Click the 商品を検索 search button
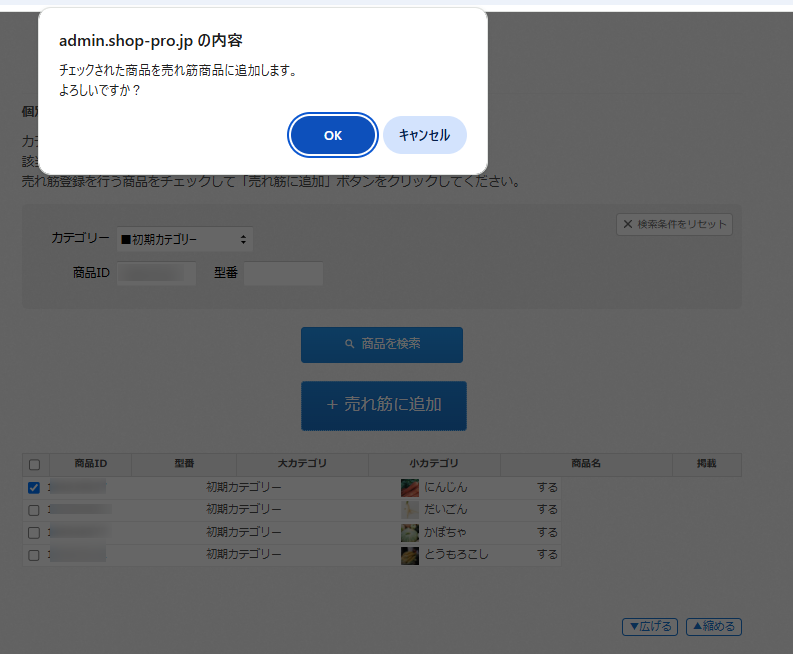The width and height of the screenshot is (793, 654). click(x=381, y=344)
